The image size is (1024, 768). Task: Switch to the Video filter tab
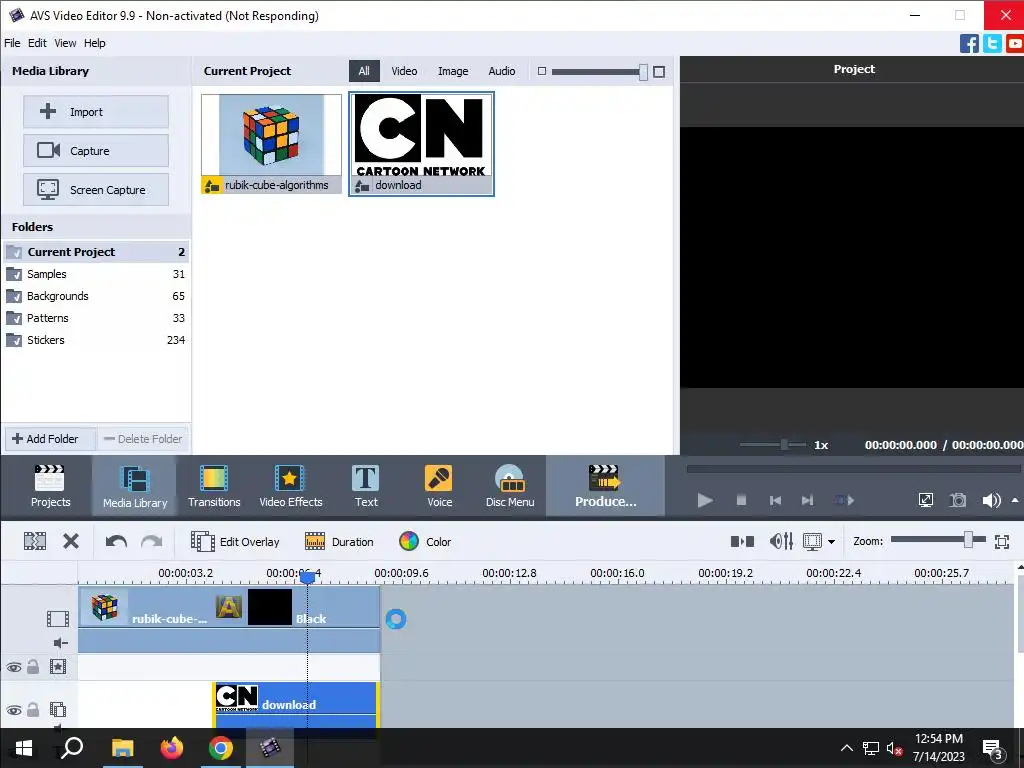coord(404,71)
